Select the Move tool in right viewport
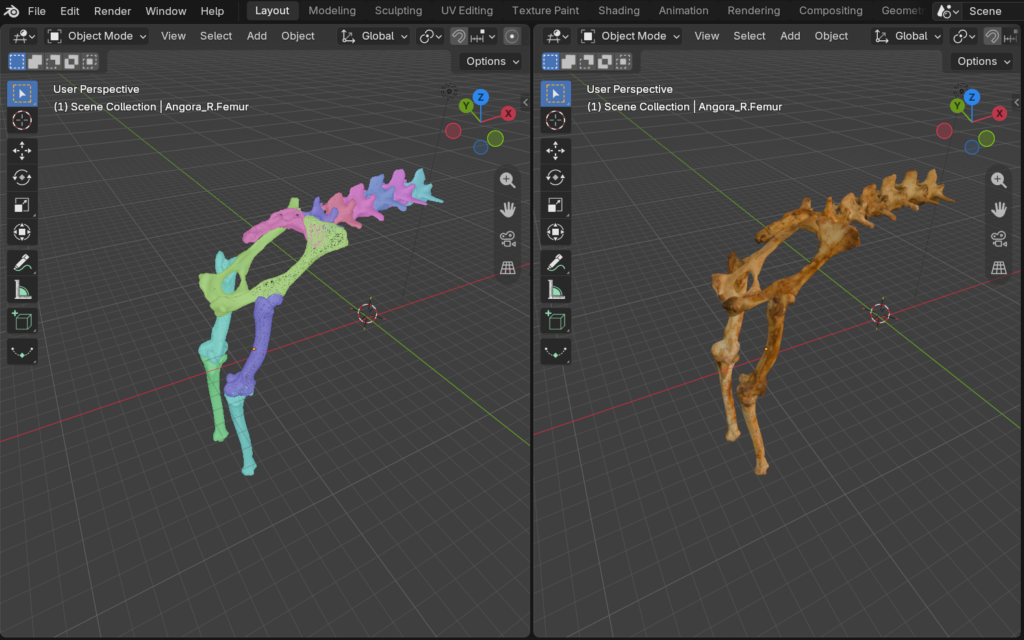 [556, 151]
